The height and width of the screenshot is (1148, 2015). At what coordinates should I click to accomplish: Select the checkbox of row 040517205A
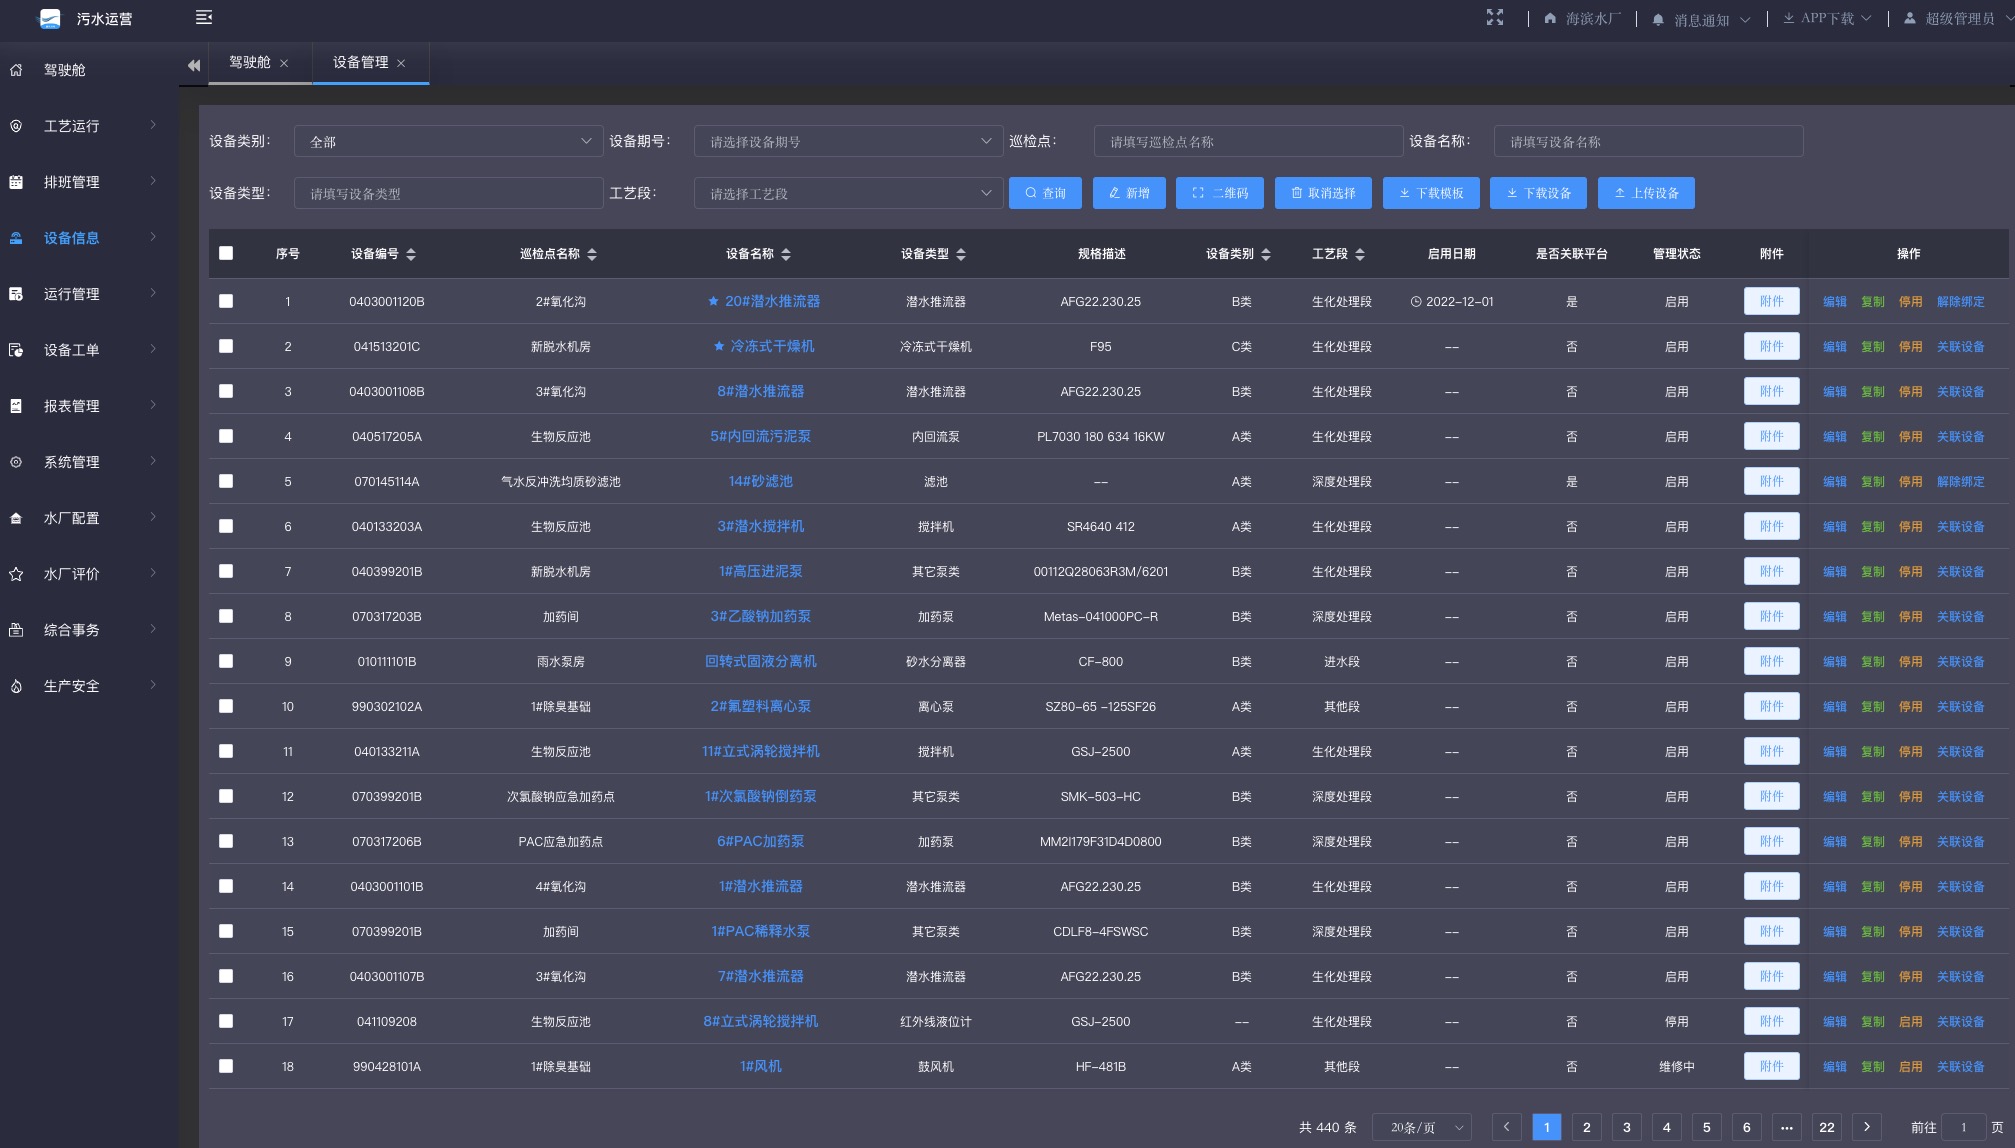(226, 436)
